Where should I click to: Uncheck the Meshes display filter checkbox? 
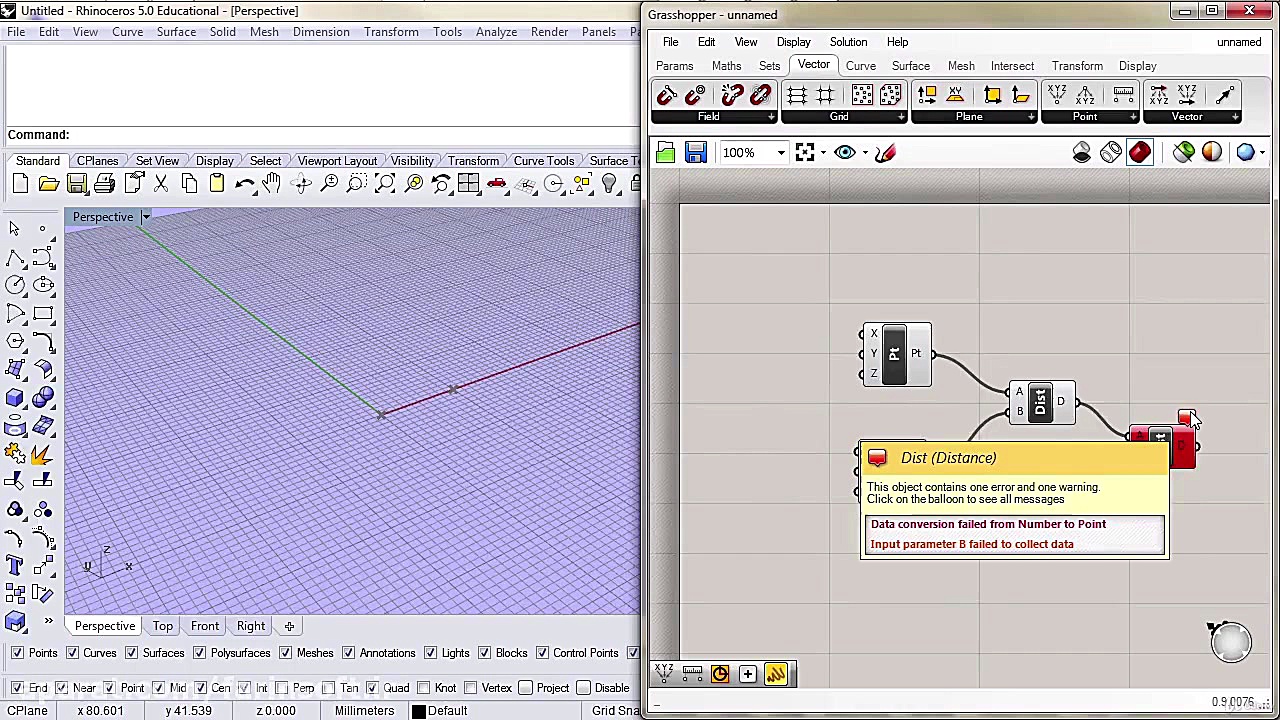click(286, 653)
